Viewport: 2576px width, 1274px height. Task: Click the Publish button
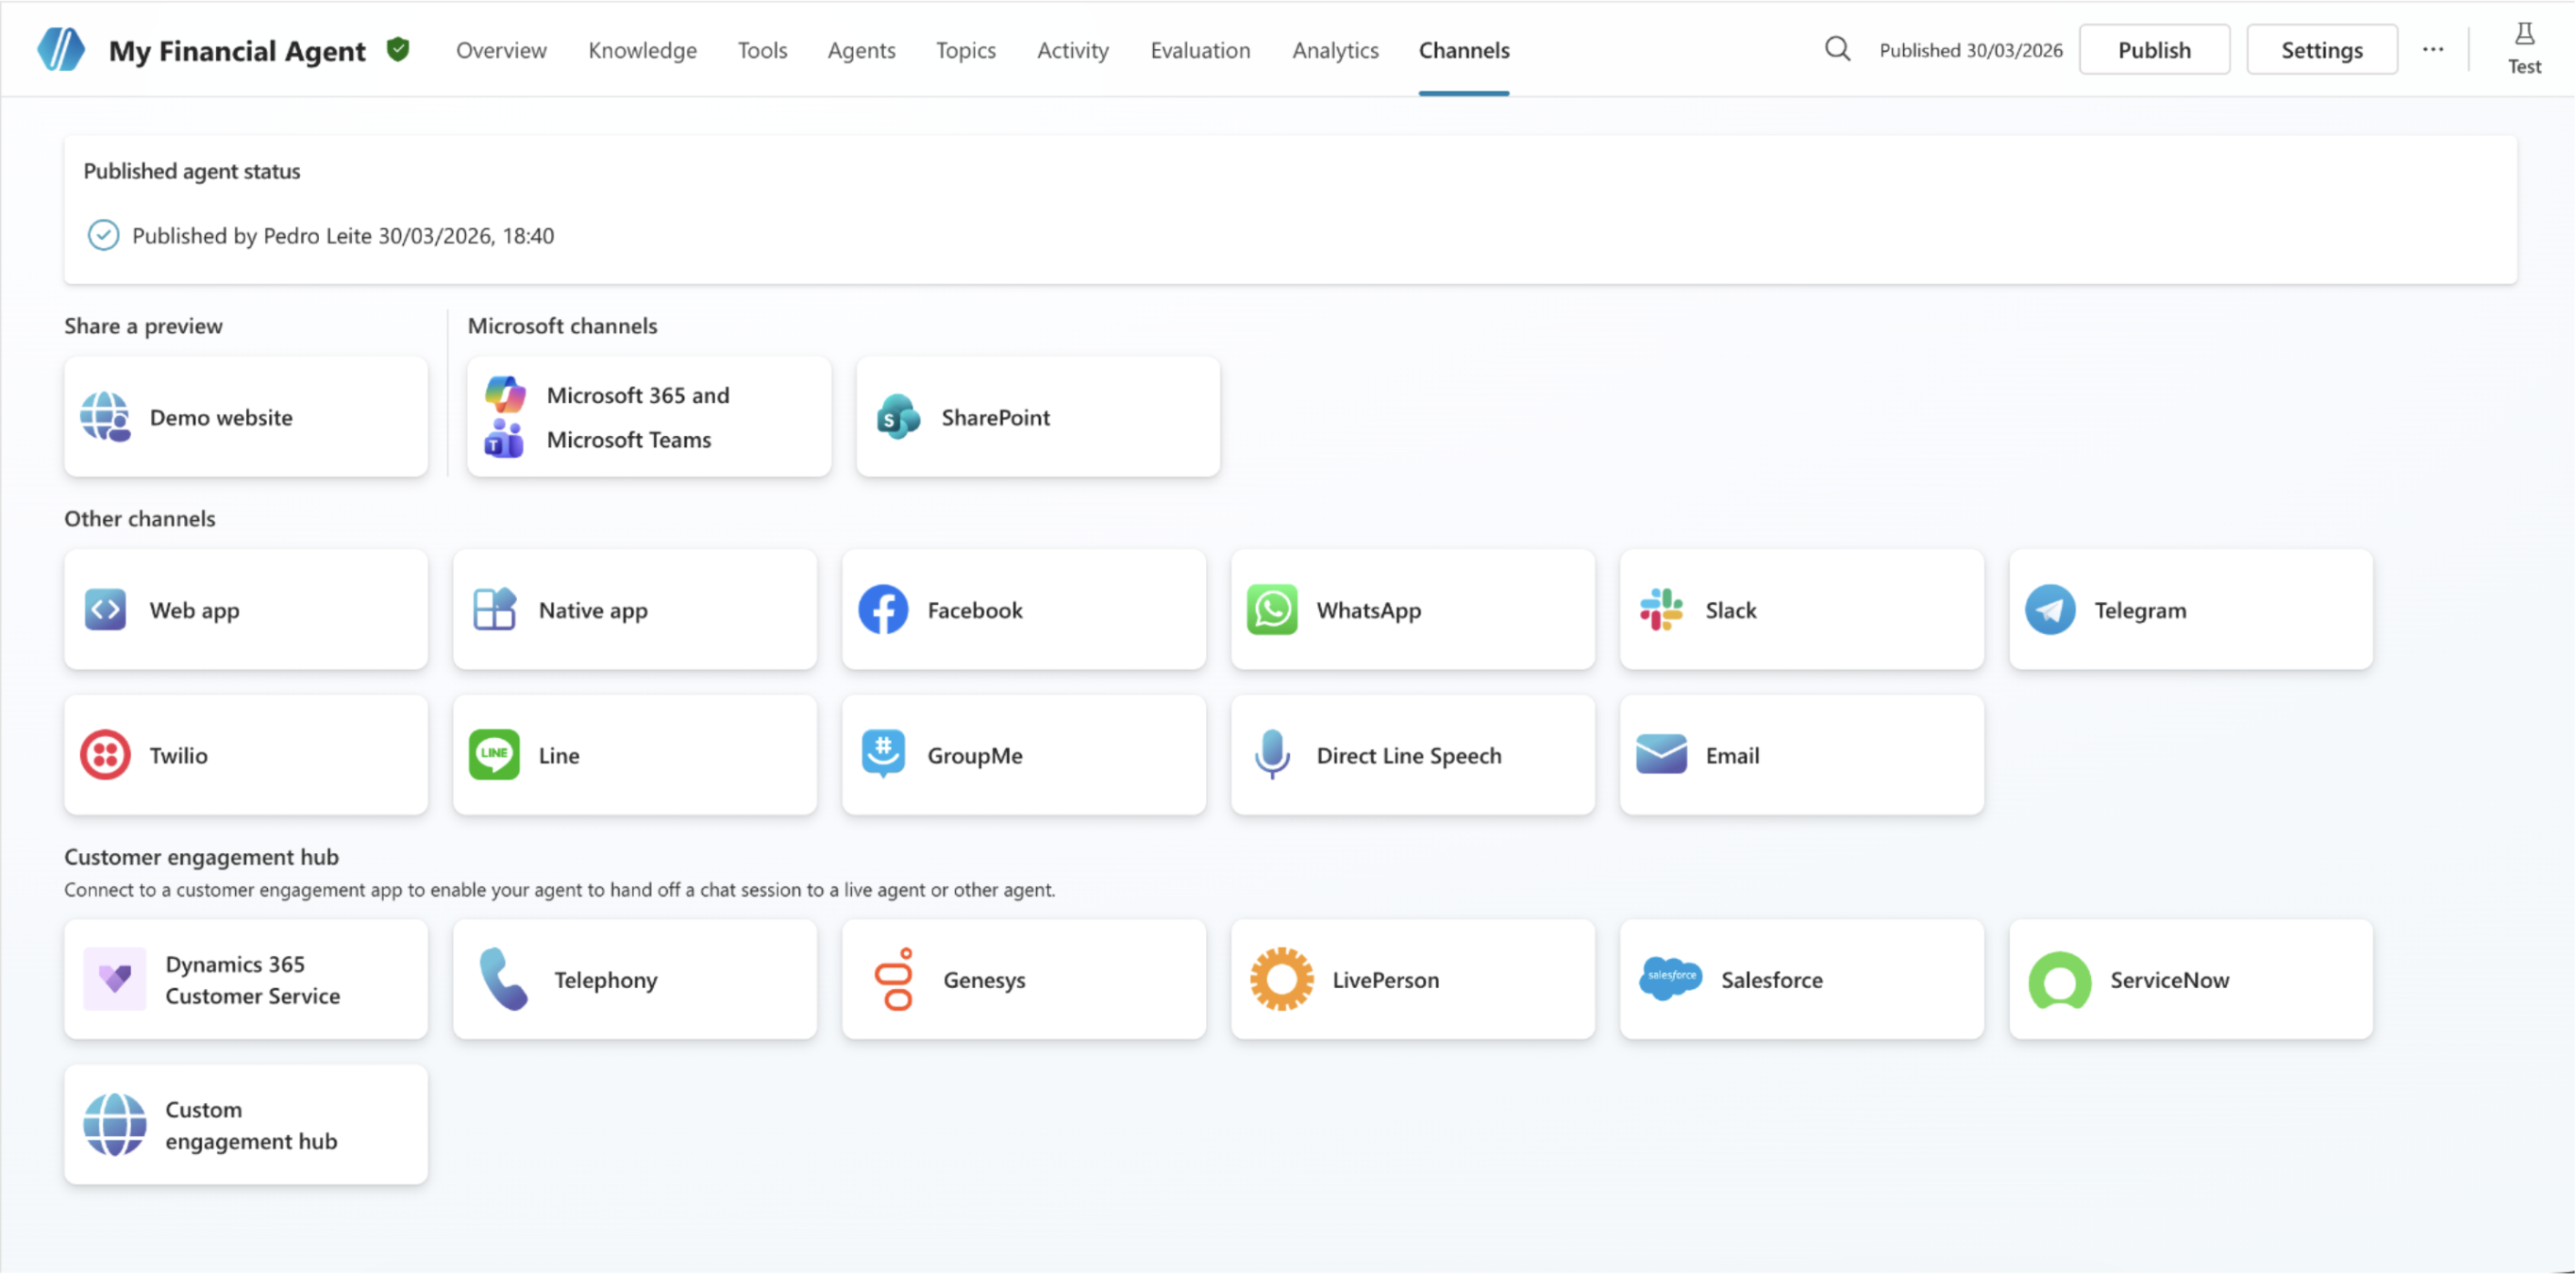[2154, 49]
